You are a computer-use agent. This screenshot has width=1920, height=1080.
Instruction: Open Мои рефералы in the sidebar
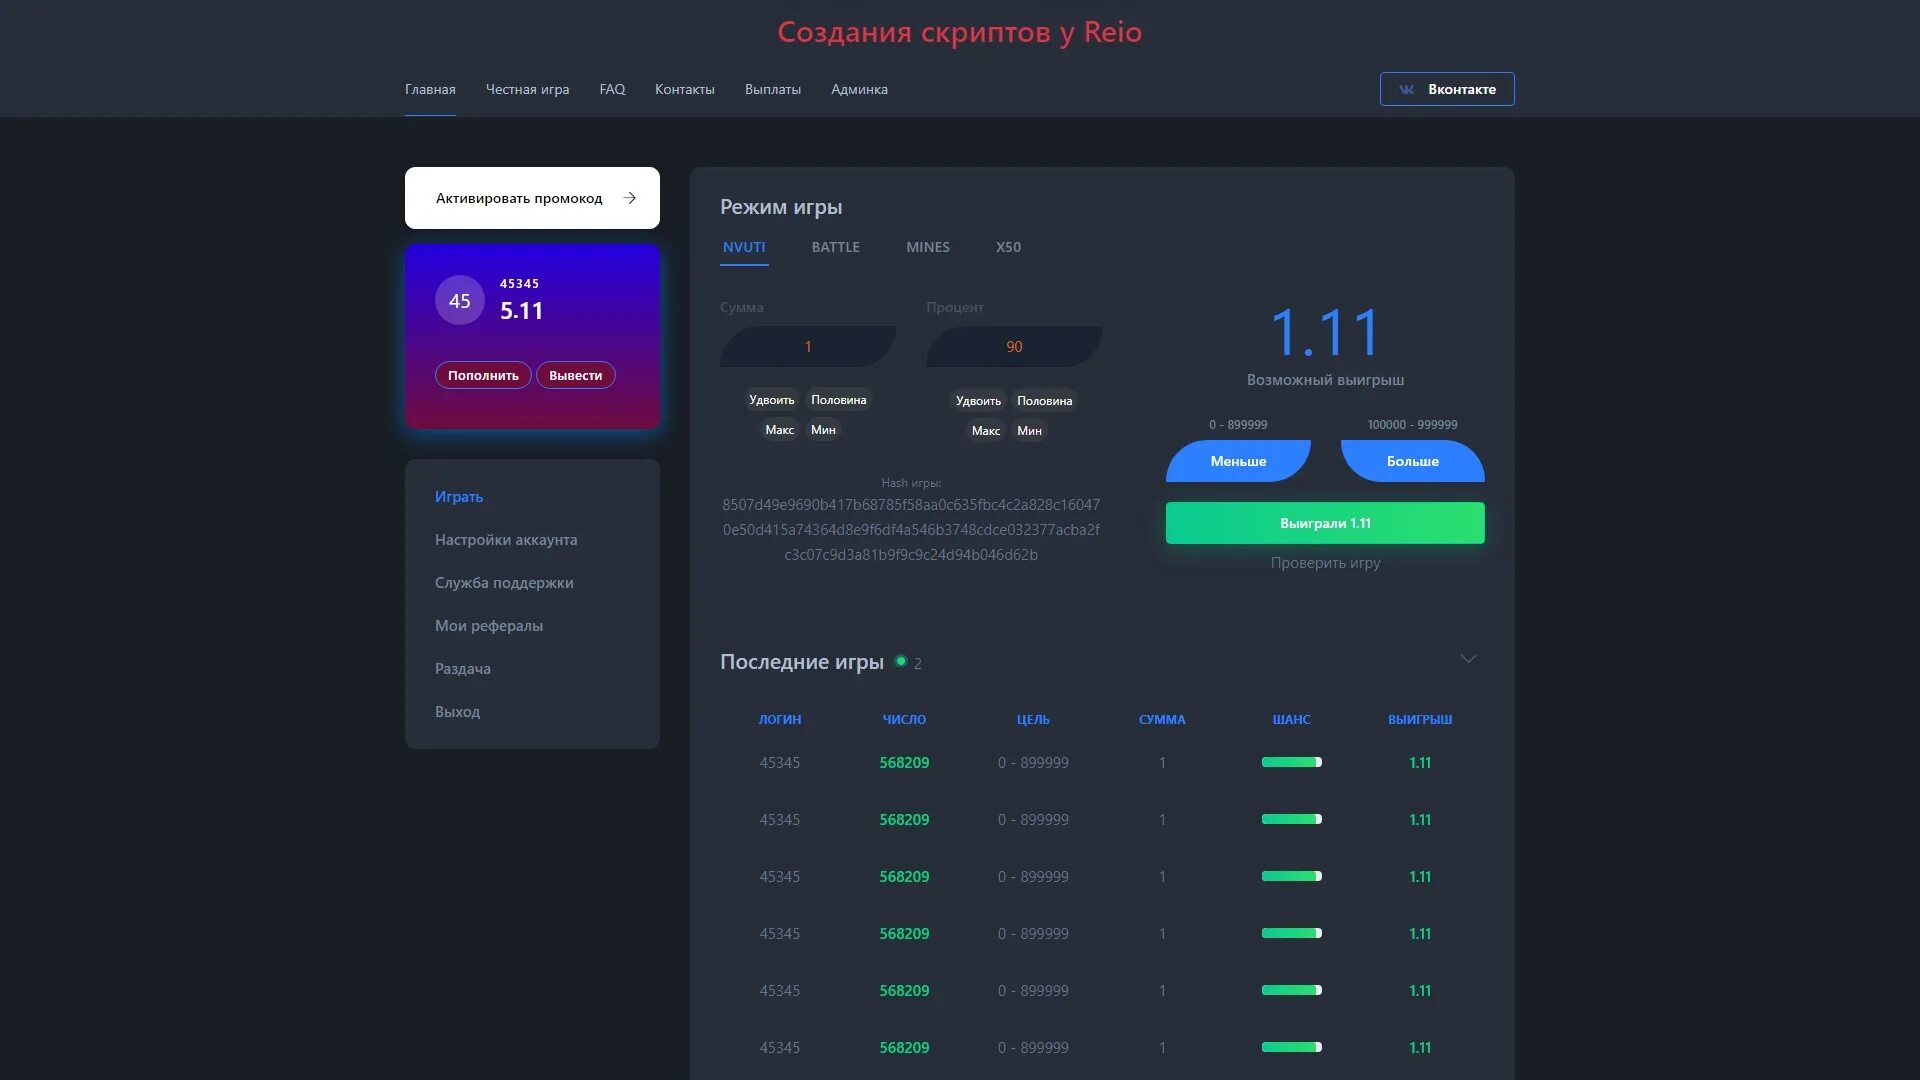click(489, 626)
